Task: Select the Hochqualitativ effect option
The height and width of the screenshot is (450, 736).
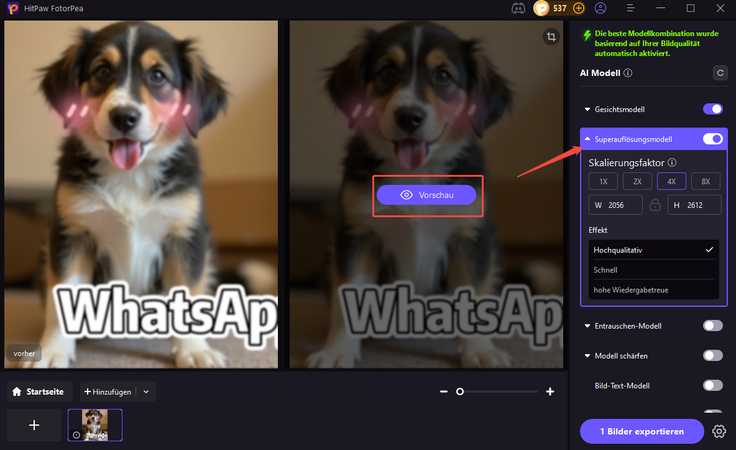Action: click(x=653, y=250)
